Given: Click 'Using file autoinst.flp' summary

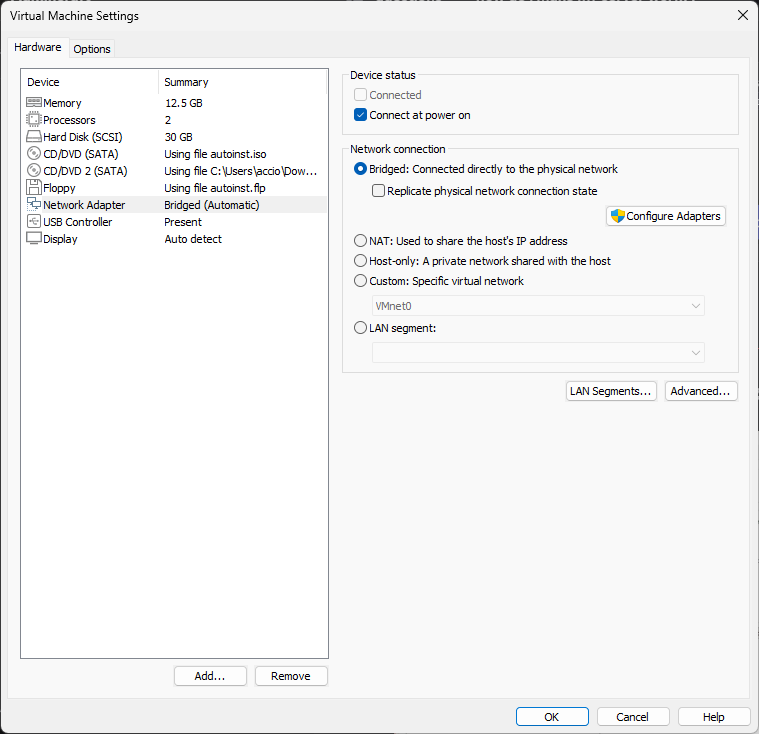Looking at the screenshot, I should 215,188.
